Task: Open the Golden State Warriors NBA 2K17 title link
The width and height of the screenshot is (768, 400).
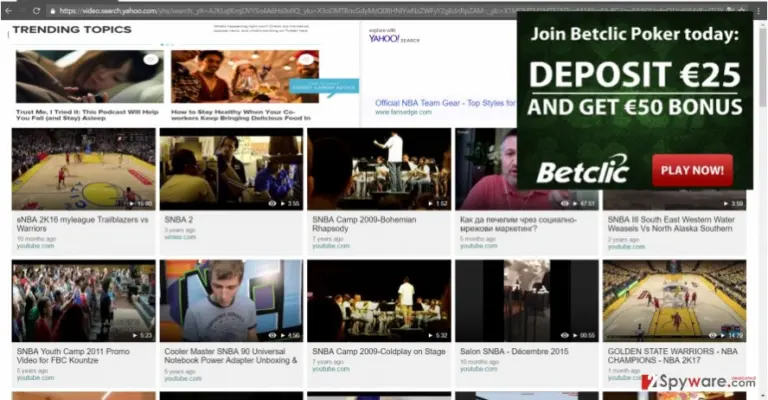Action: point(672,355)
